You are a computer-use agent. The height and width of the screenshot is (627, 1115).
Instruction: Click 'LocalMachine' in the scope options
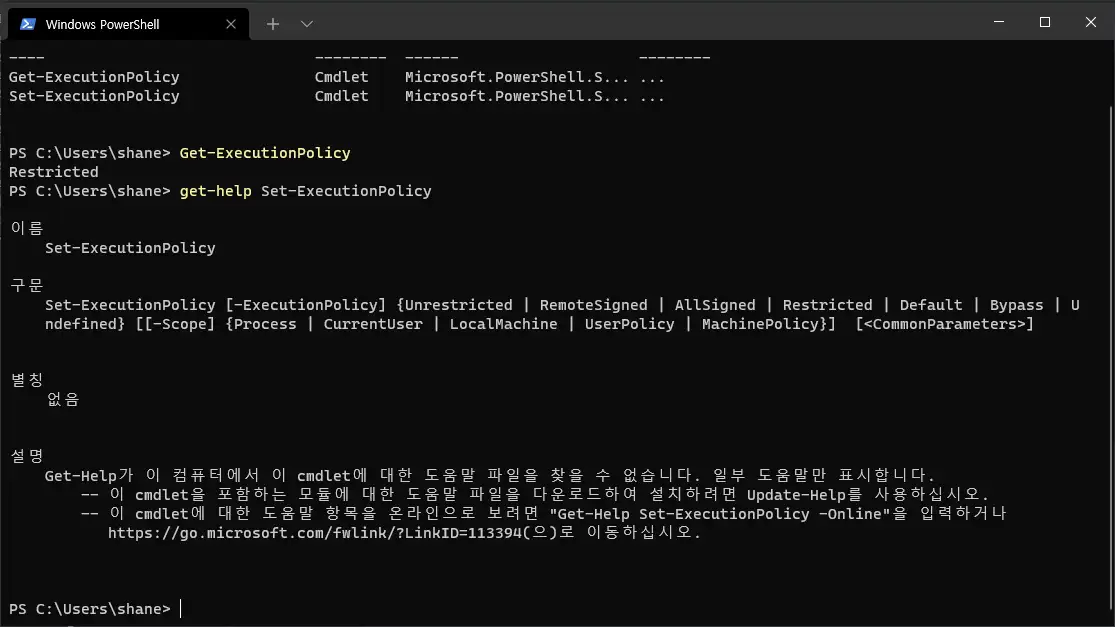tap(503, 324)
